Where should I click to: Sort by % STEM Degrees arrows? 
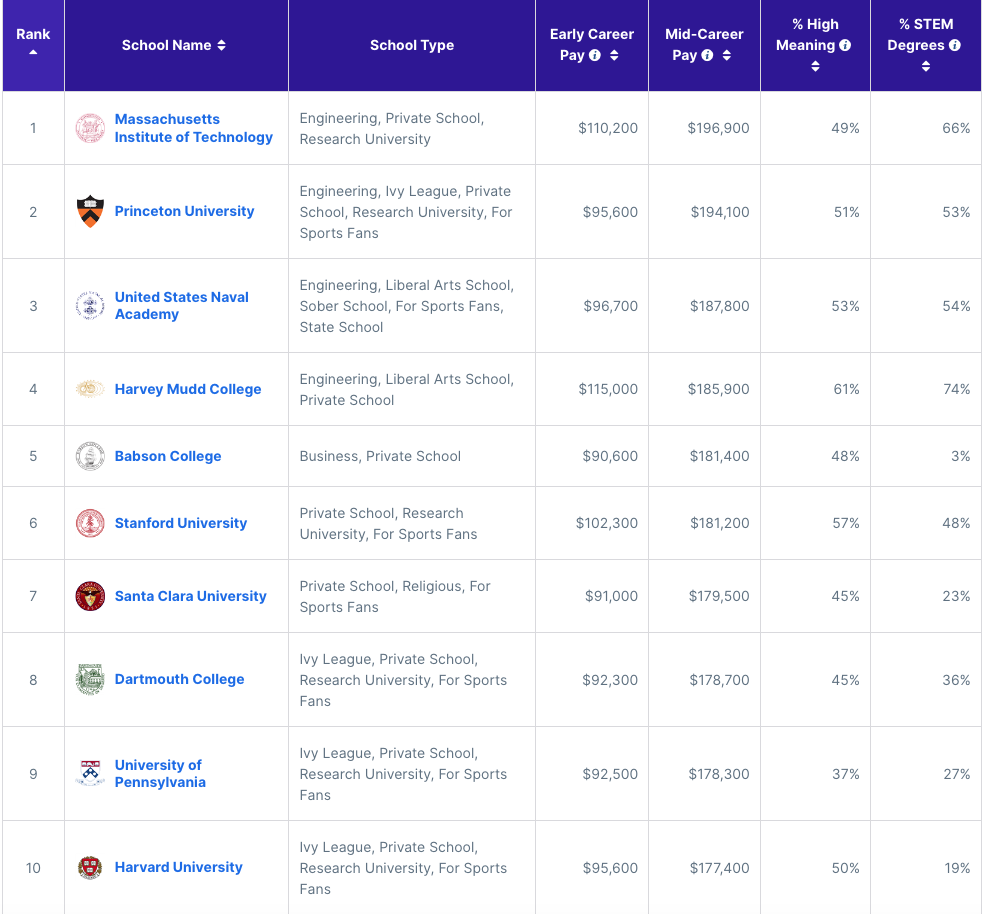coord(926,66)
